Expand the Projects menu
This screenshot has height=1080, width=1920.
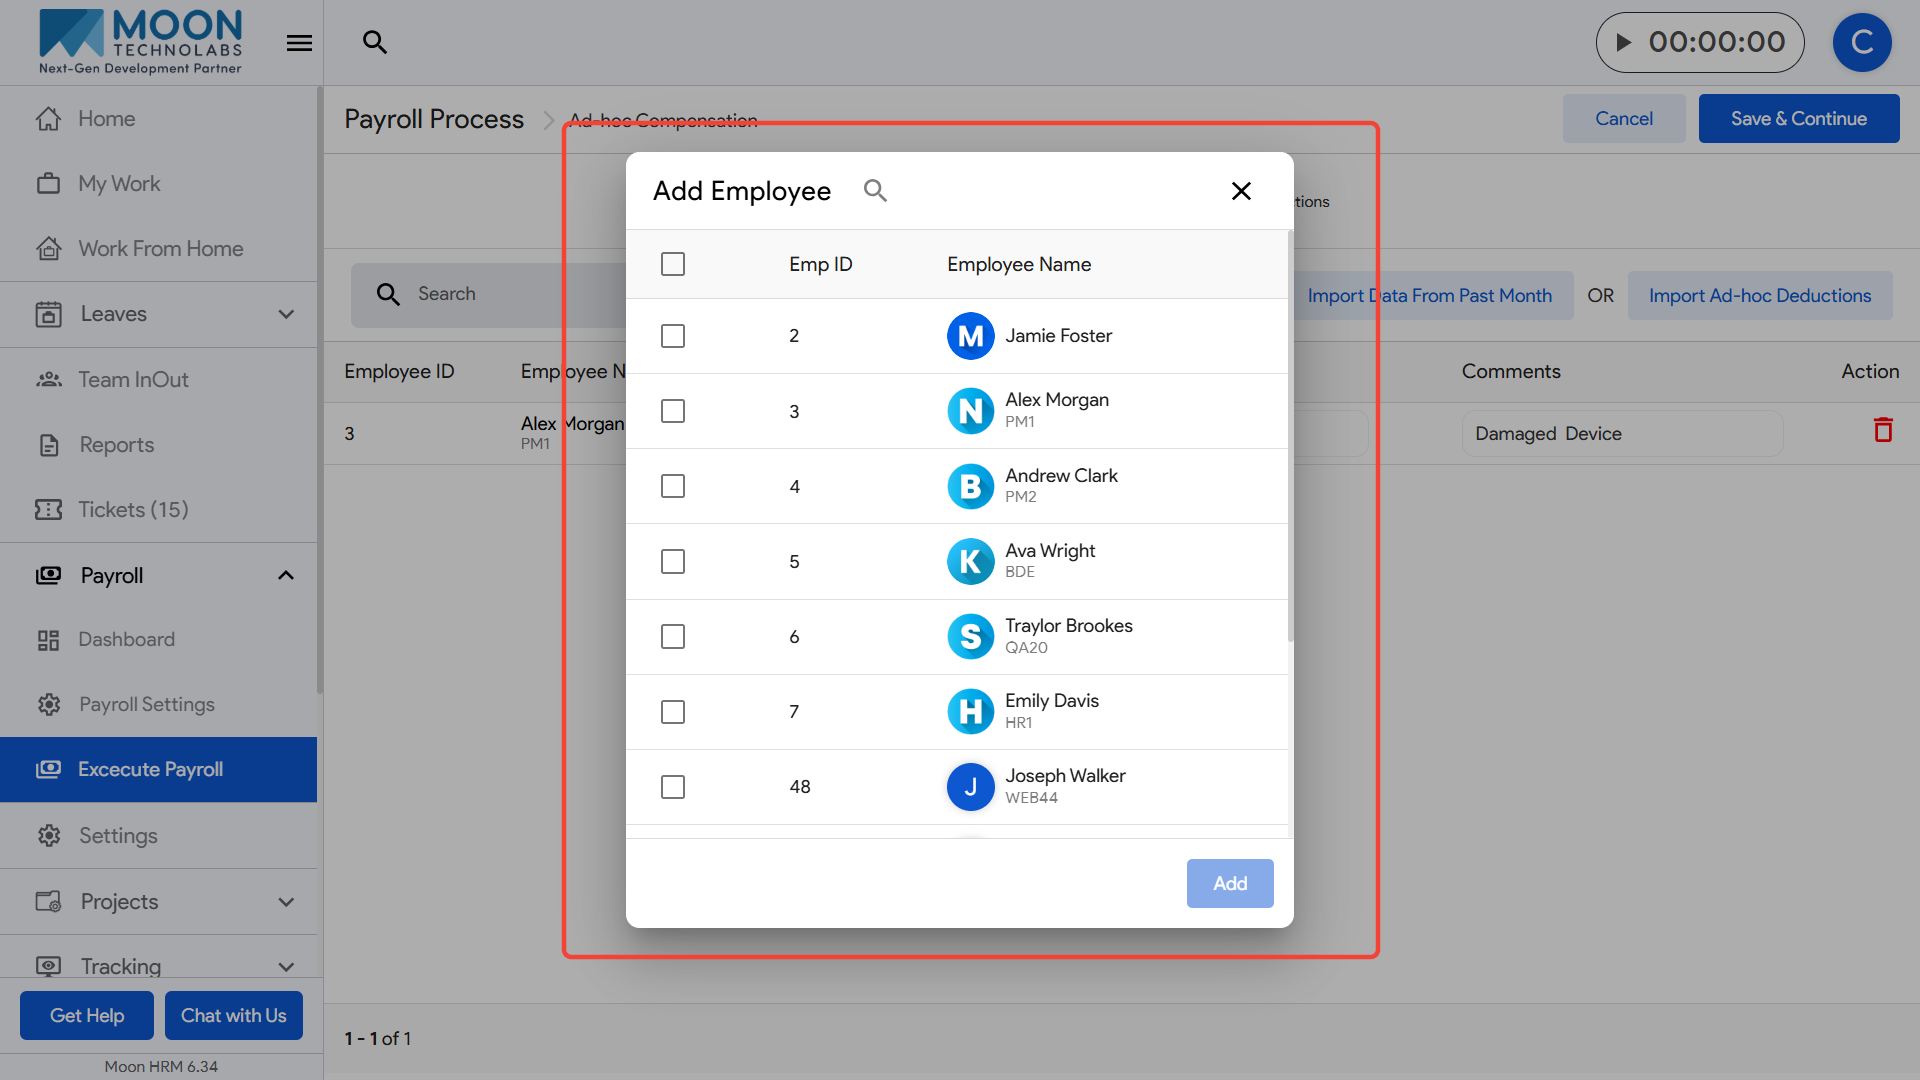point(286,902)
